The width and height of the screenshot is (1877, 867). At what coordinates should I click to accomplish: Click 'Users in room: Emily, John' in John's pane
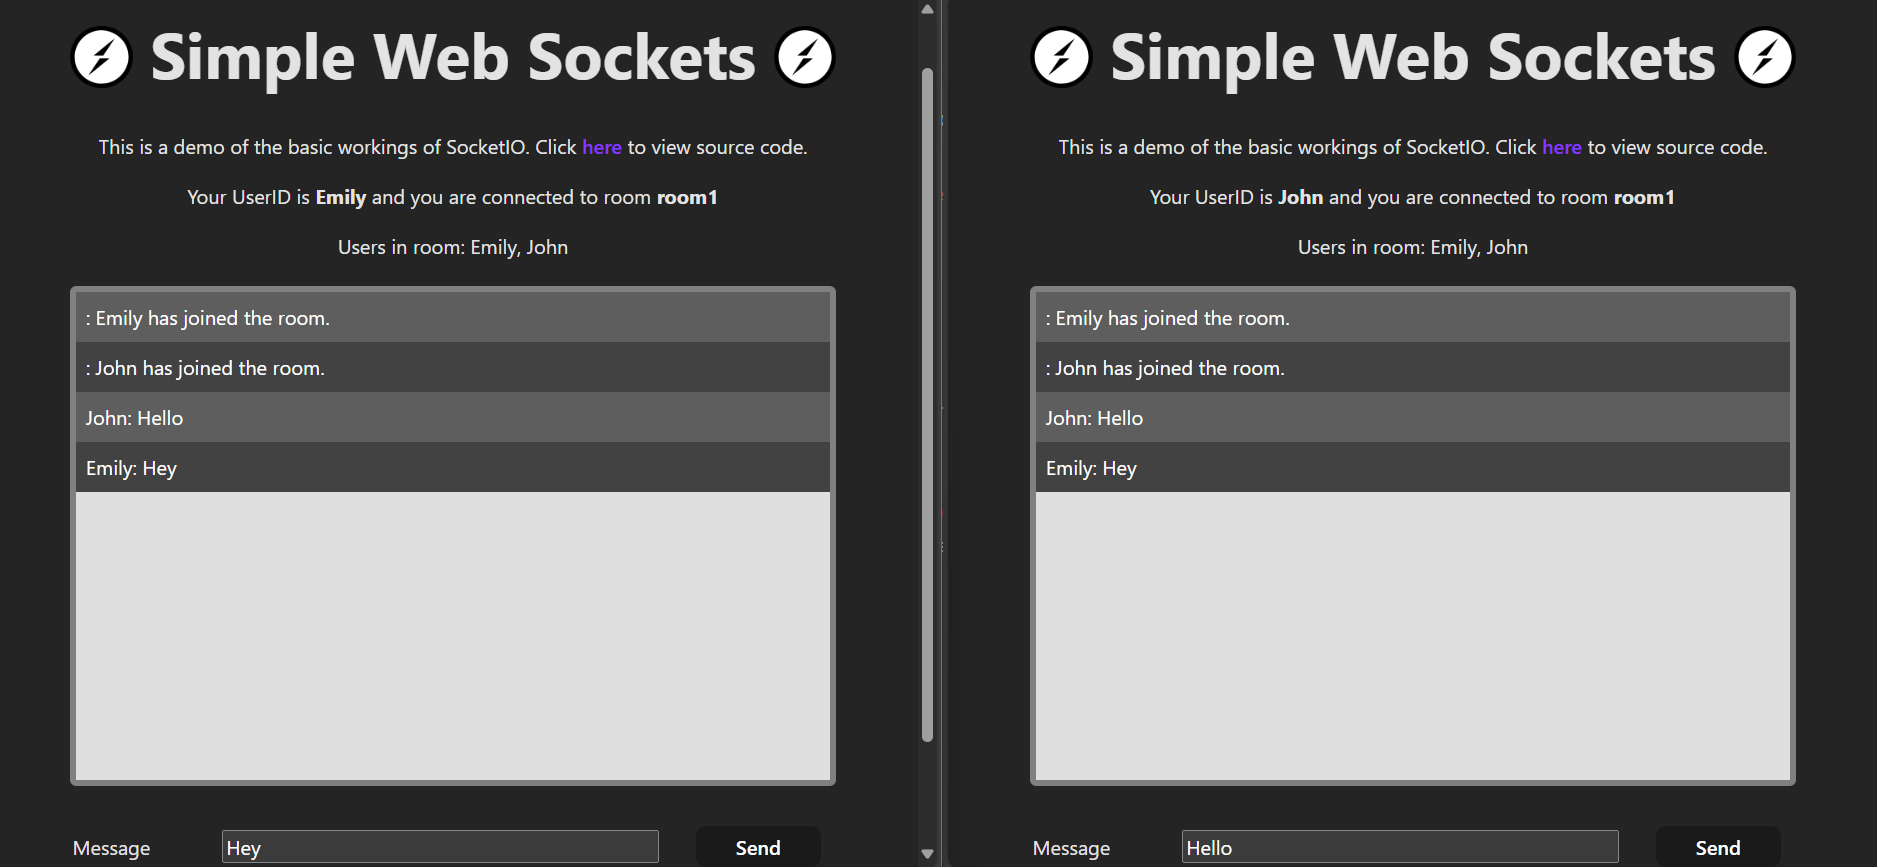click(1413, 247)
